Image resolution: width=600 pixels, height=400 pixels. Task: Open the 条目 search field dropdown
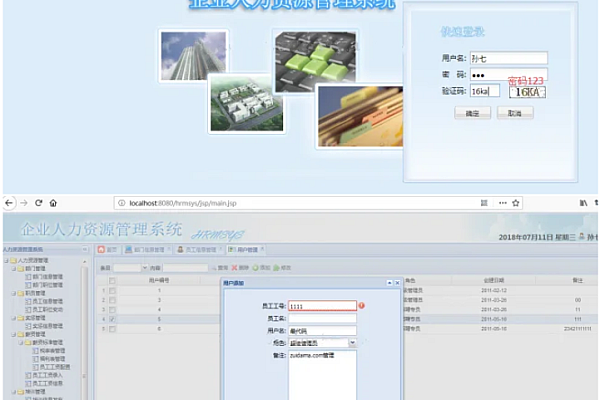(x=145, y=268)
